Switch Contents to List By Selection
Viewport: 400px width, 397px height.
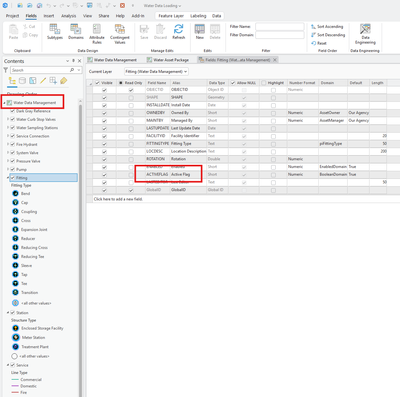(33, 81)
